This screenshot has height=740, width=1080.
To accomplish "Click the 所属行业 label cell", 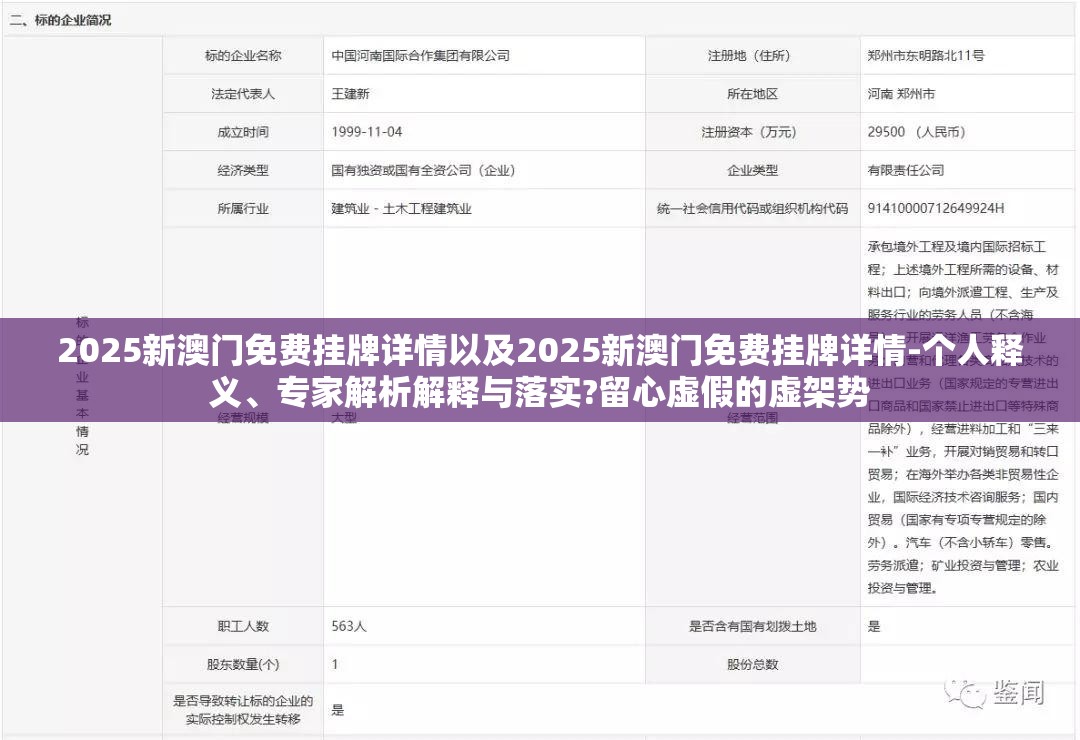I will (x=243, y=208).
